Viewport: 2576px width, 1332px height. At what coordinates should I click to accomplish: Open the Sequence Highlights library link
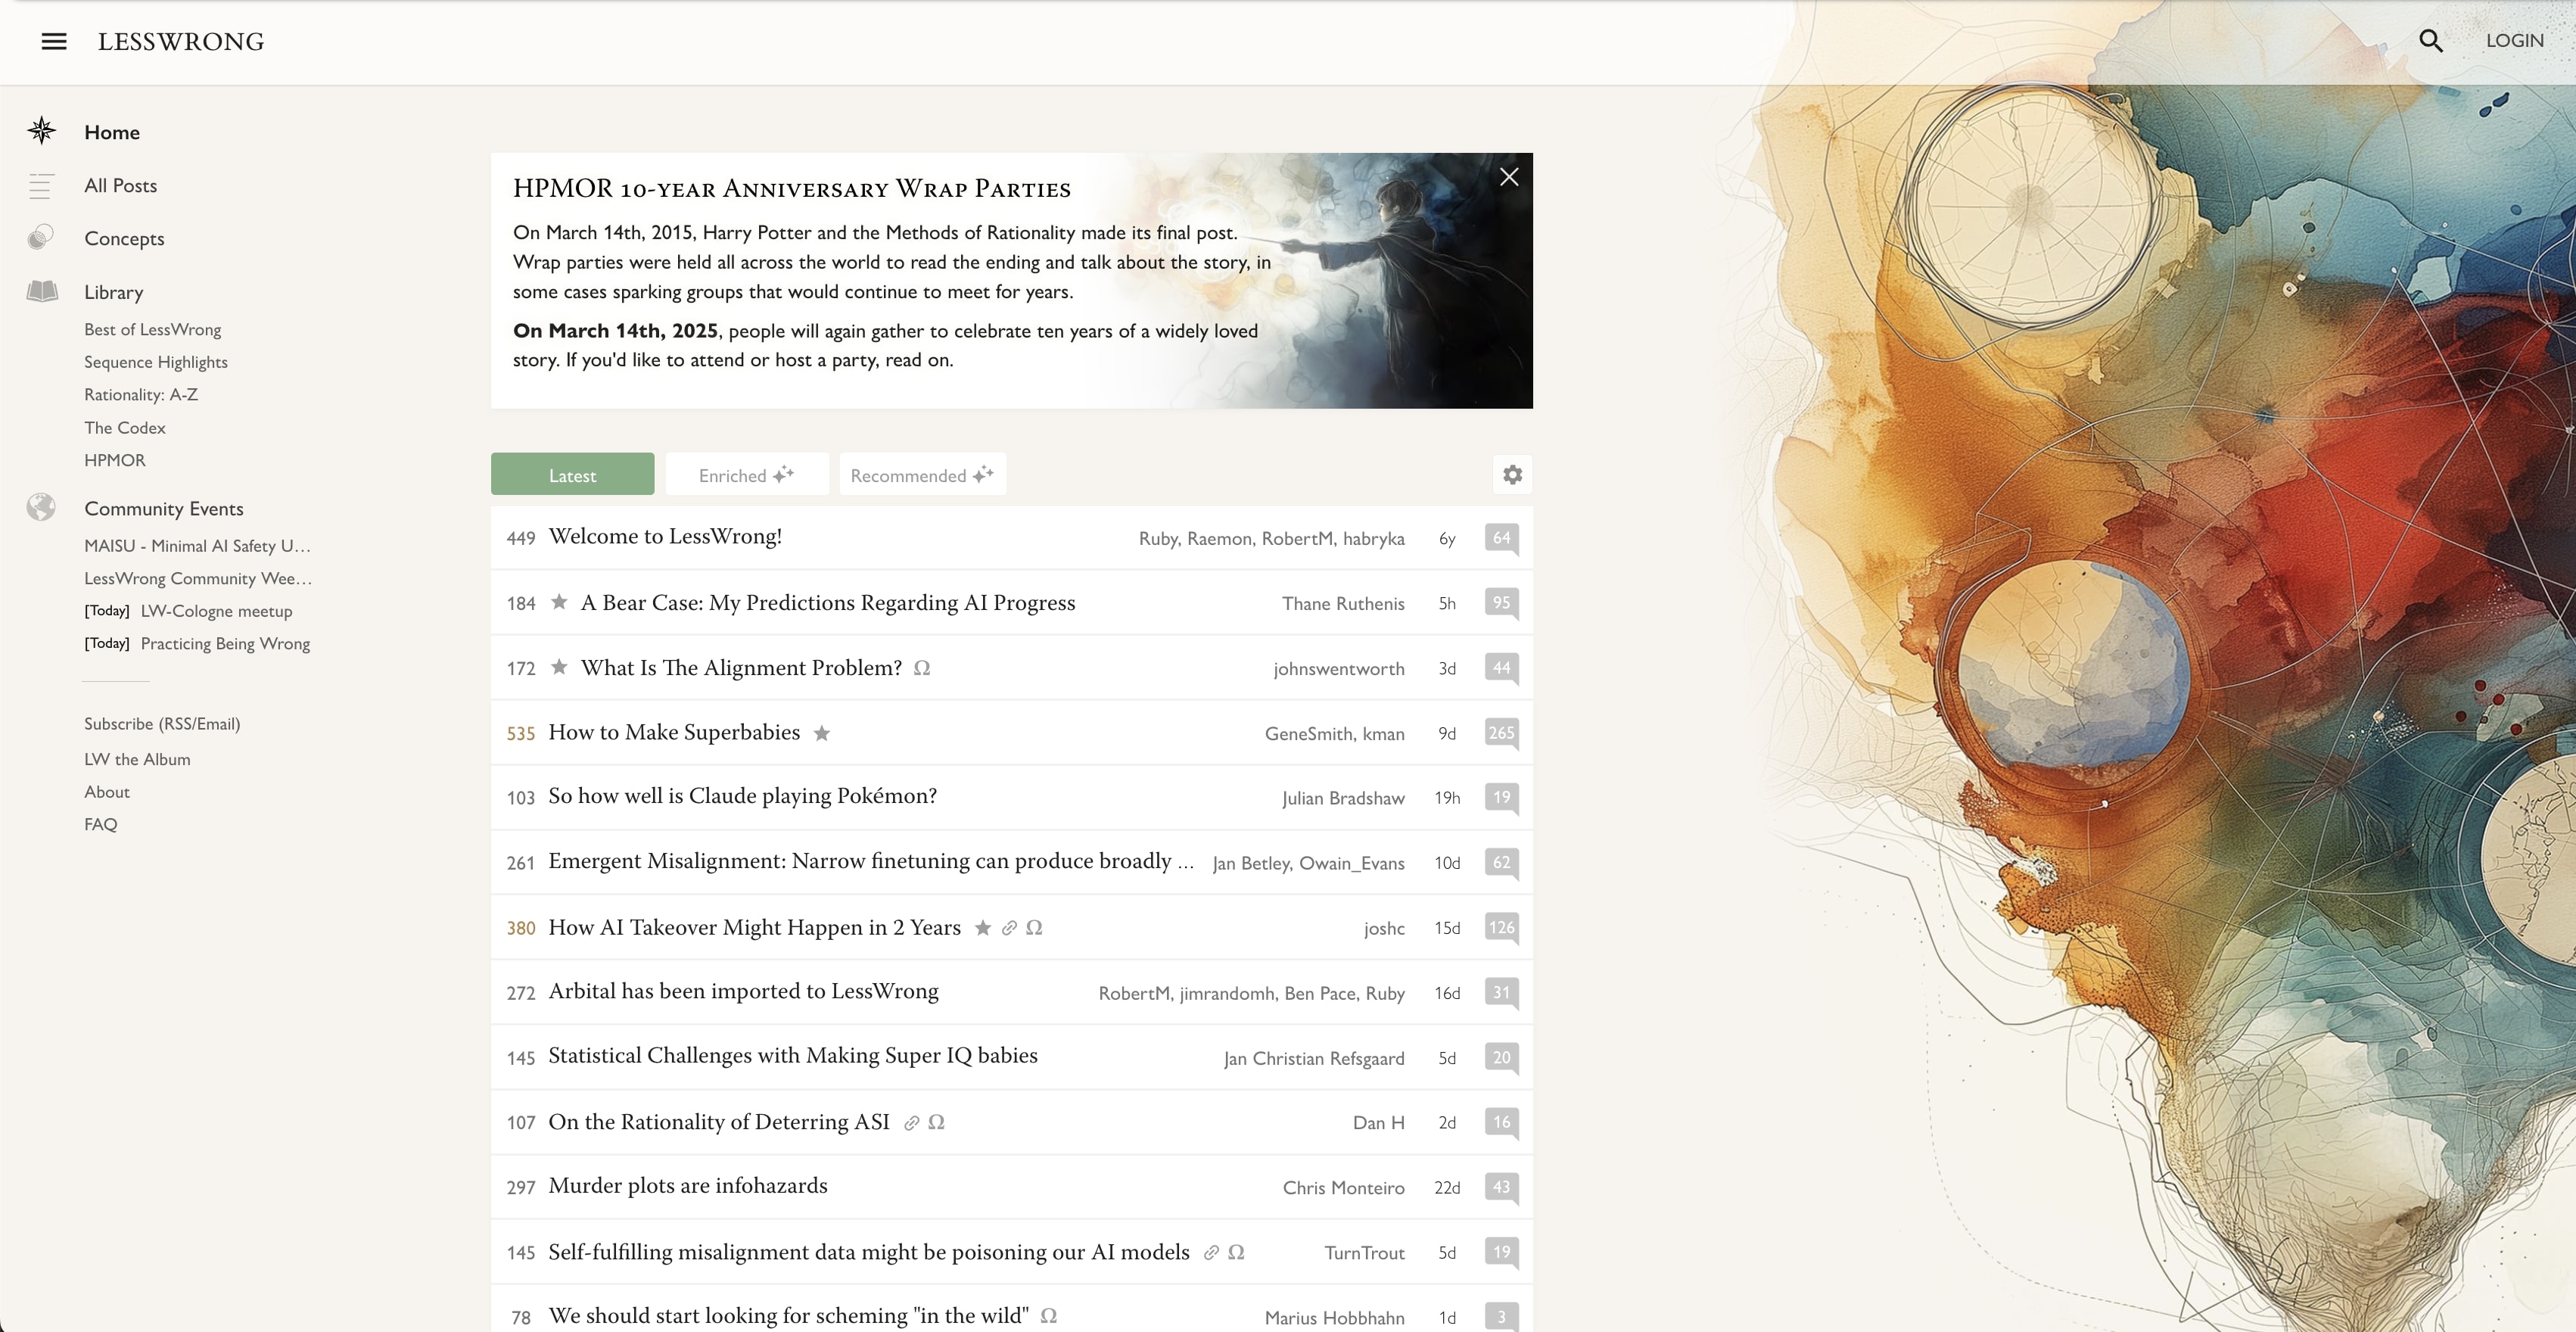[x=156, y=362]
